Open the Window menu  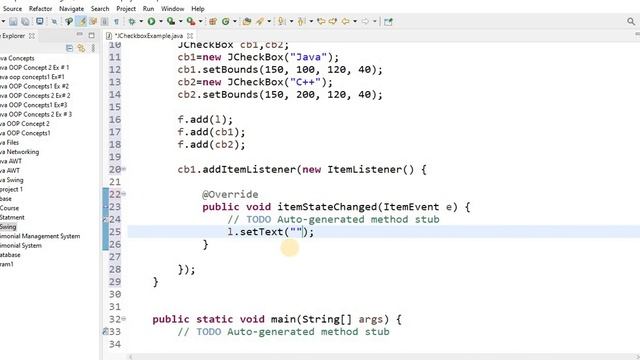(x=172, y=9)
